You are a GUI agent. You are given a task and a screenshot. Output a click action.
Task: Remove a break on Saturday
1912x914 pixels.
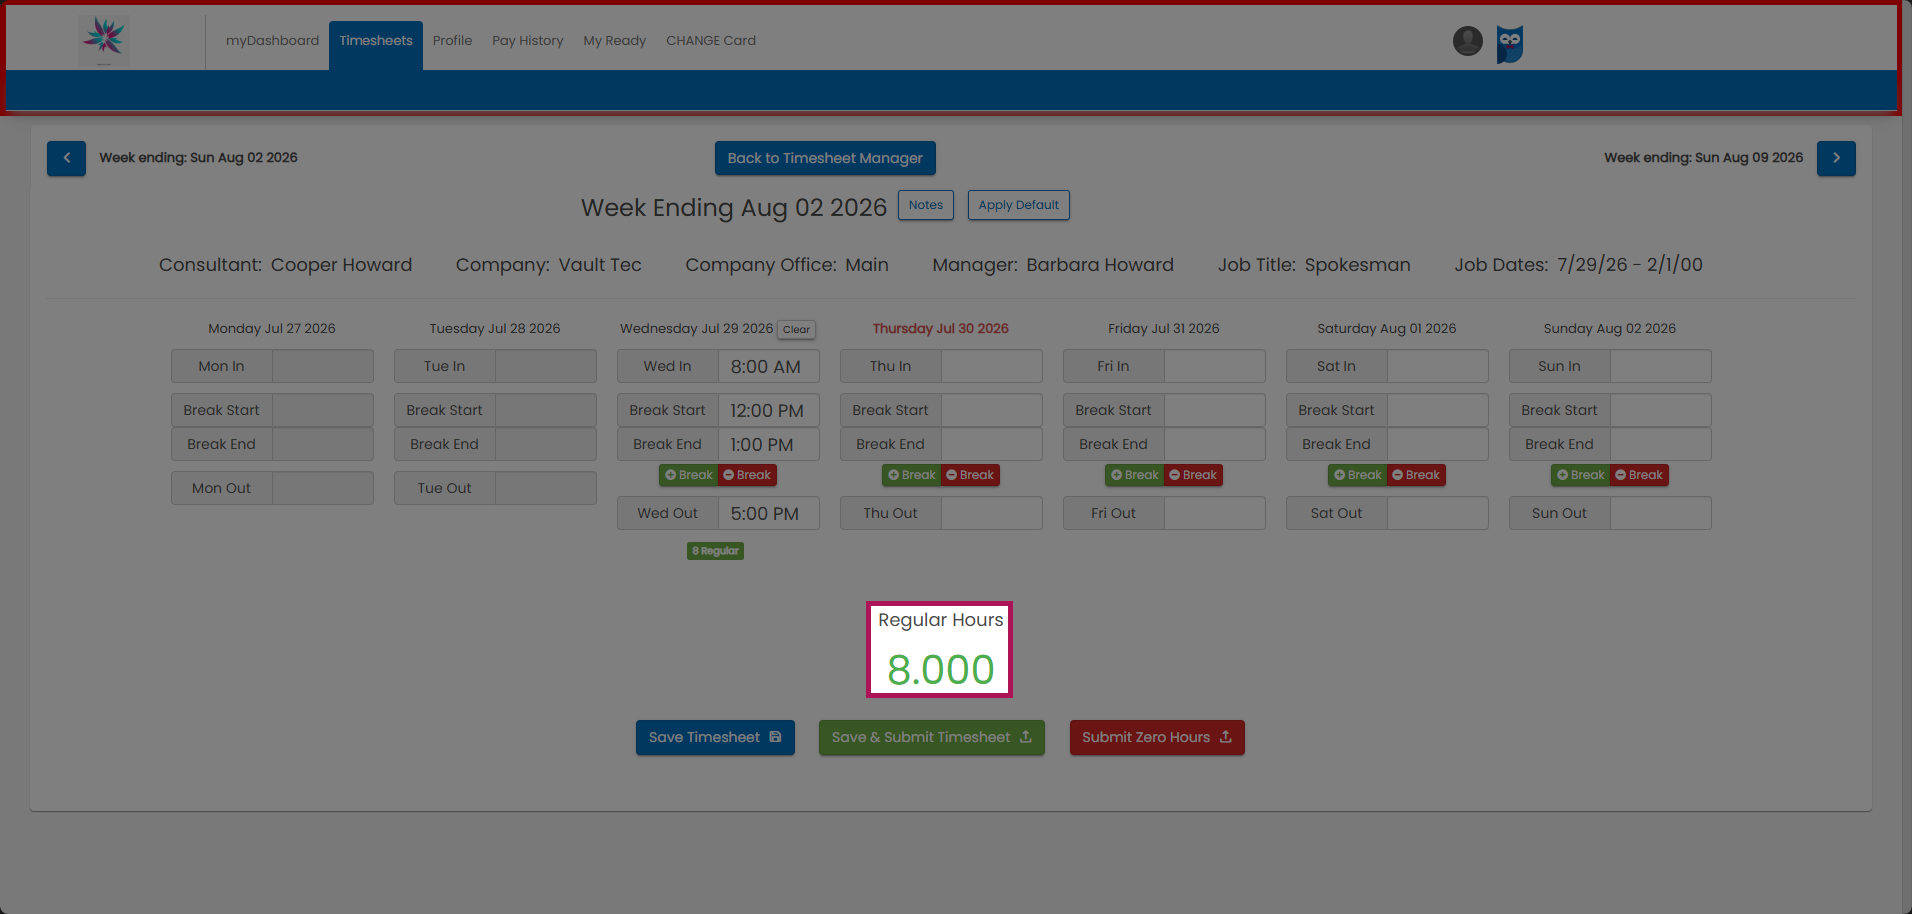point(1416,475)
